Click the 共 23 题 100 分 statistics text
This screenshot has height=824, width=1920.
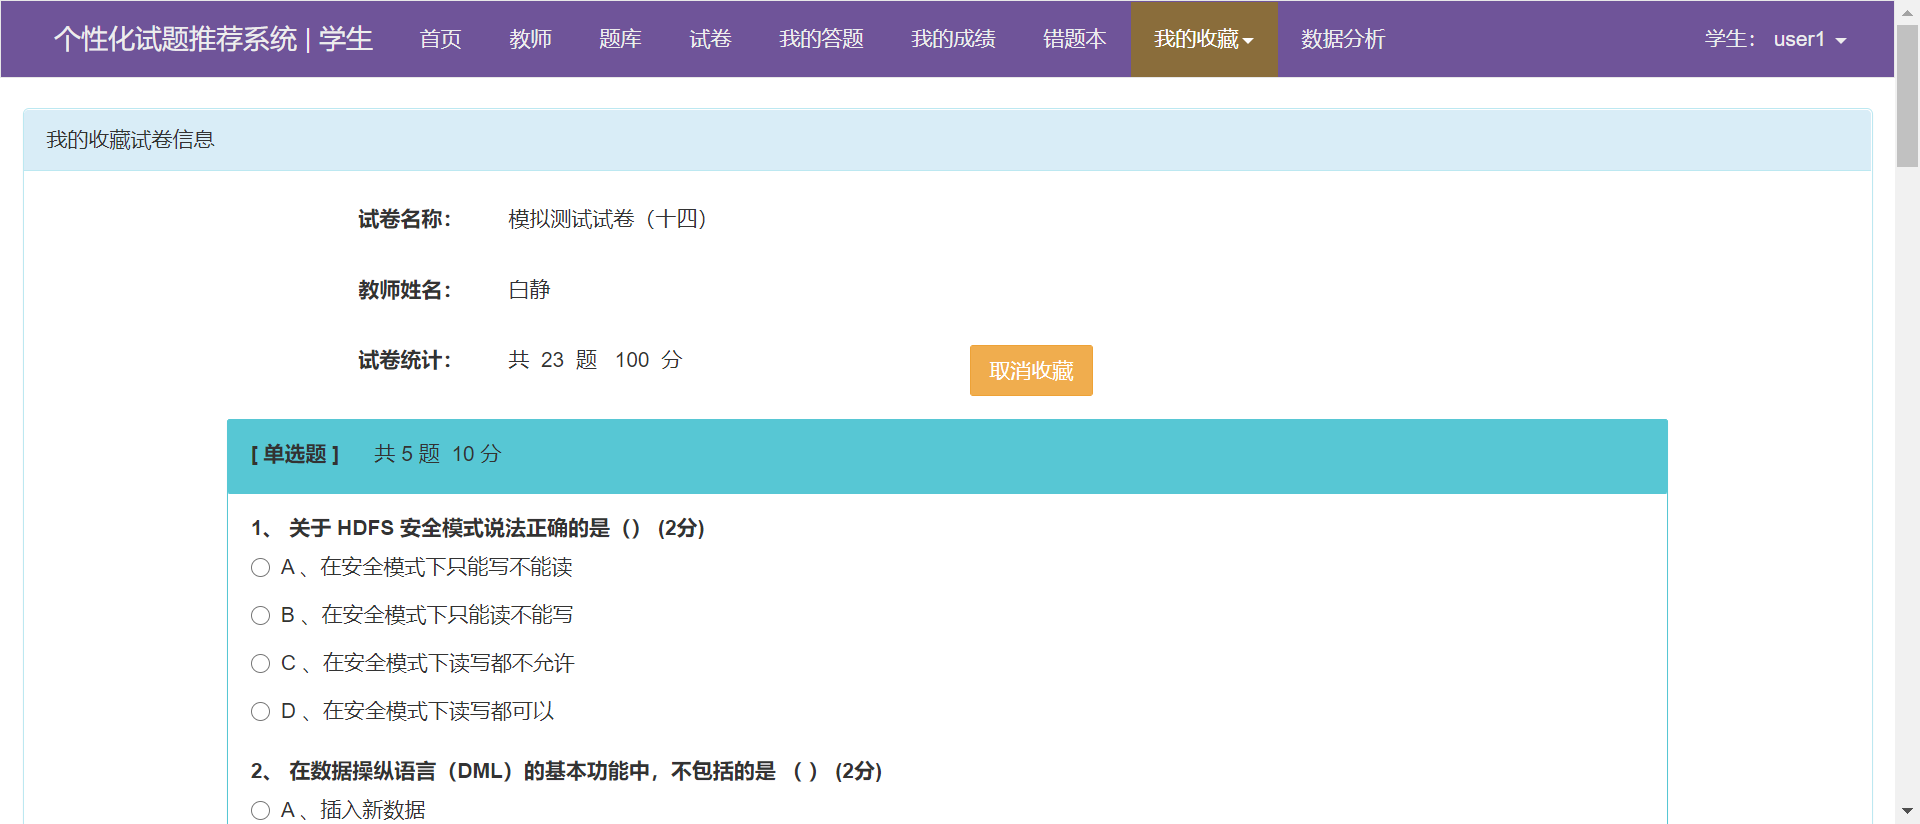point(595,360)
